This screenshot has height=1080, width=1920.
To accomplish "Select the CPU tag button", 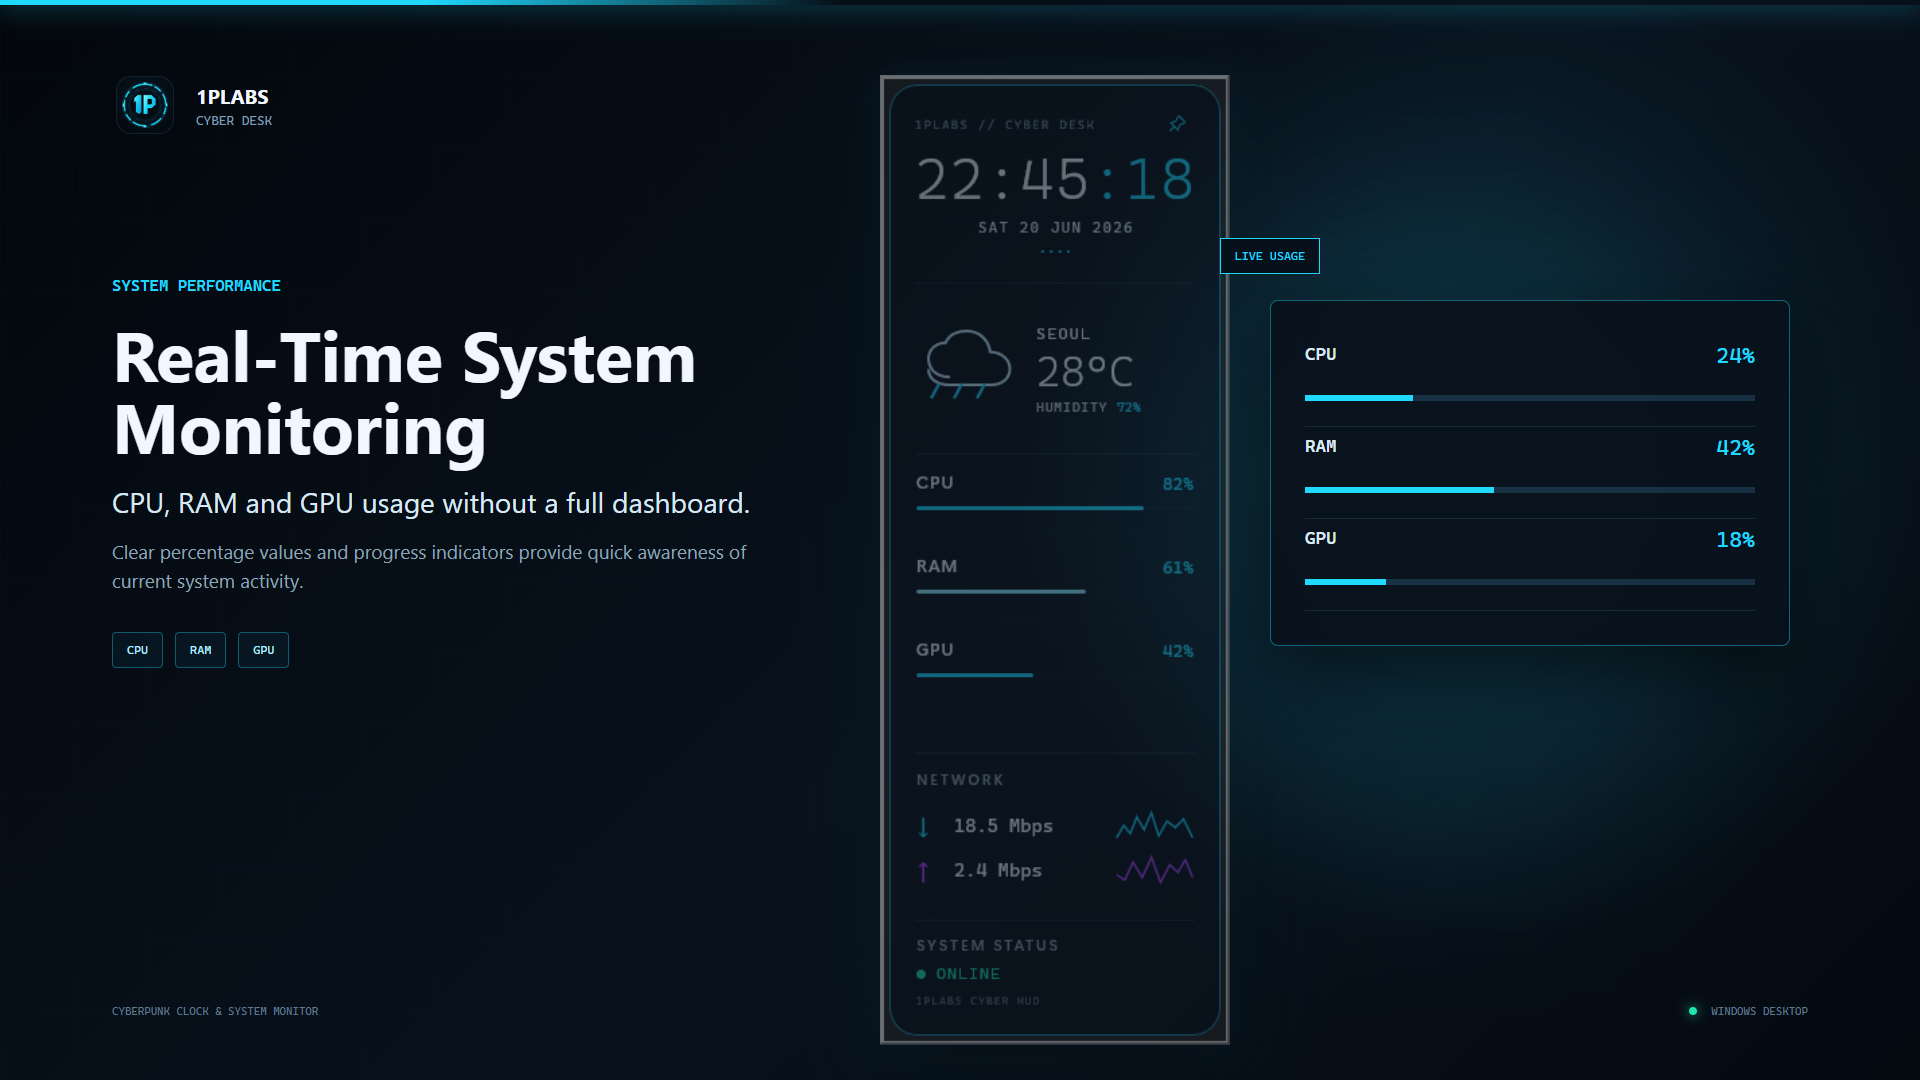I will (x=137, y=650).
